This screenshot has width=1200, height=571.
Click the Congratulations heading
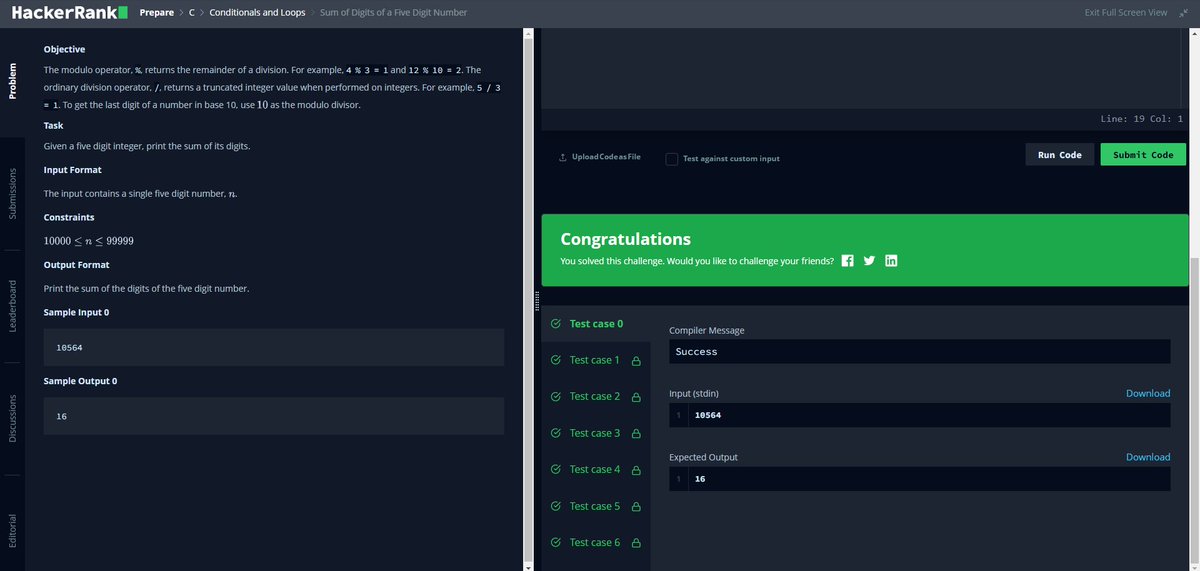click(x=625, y=239)
